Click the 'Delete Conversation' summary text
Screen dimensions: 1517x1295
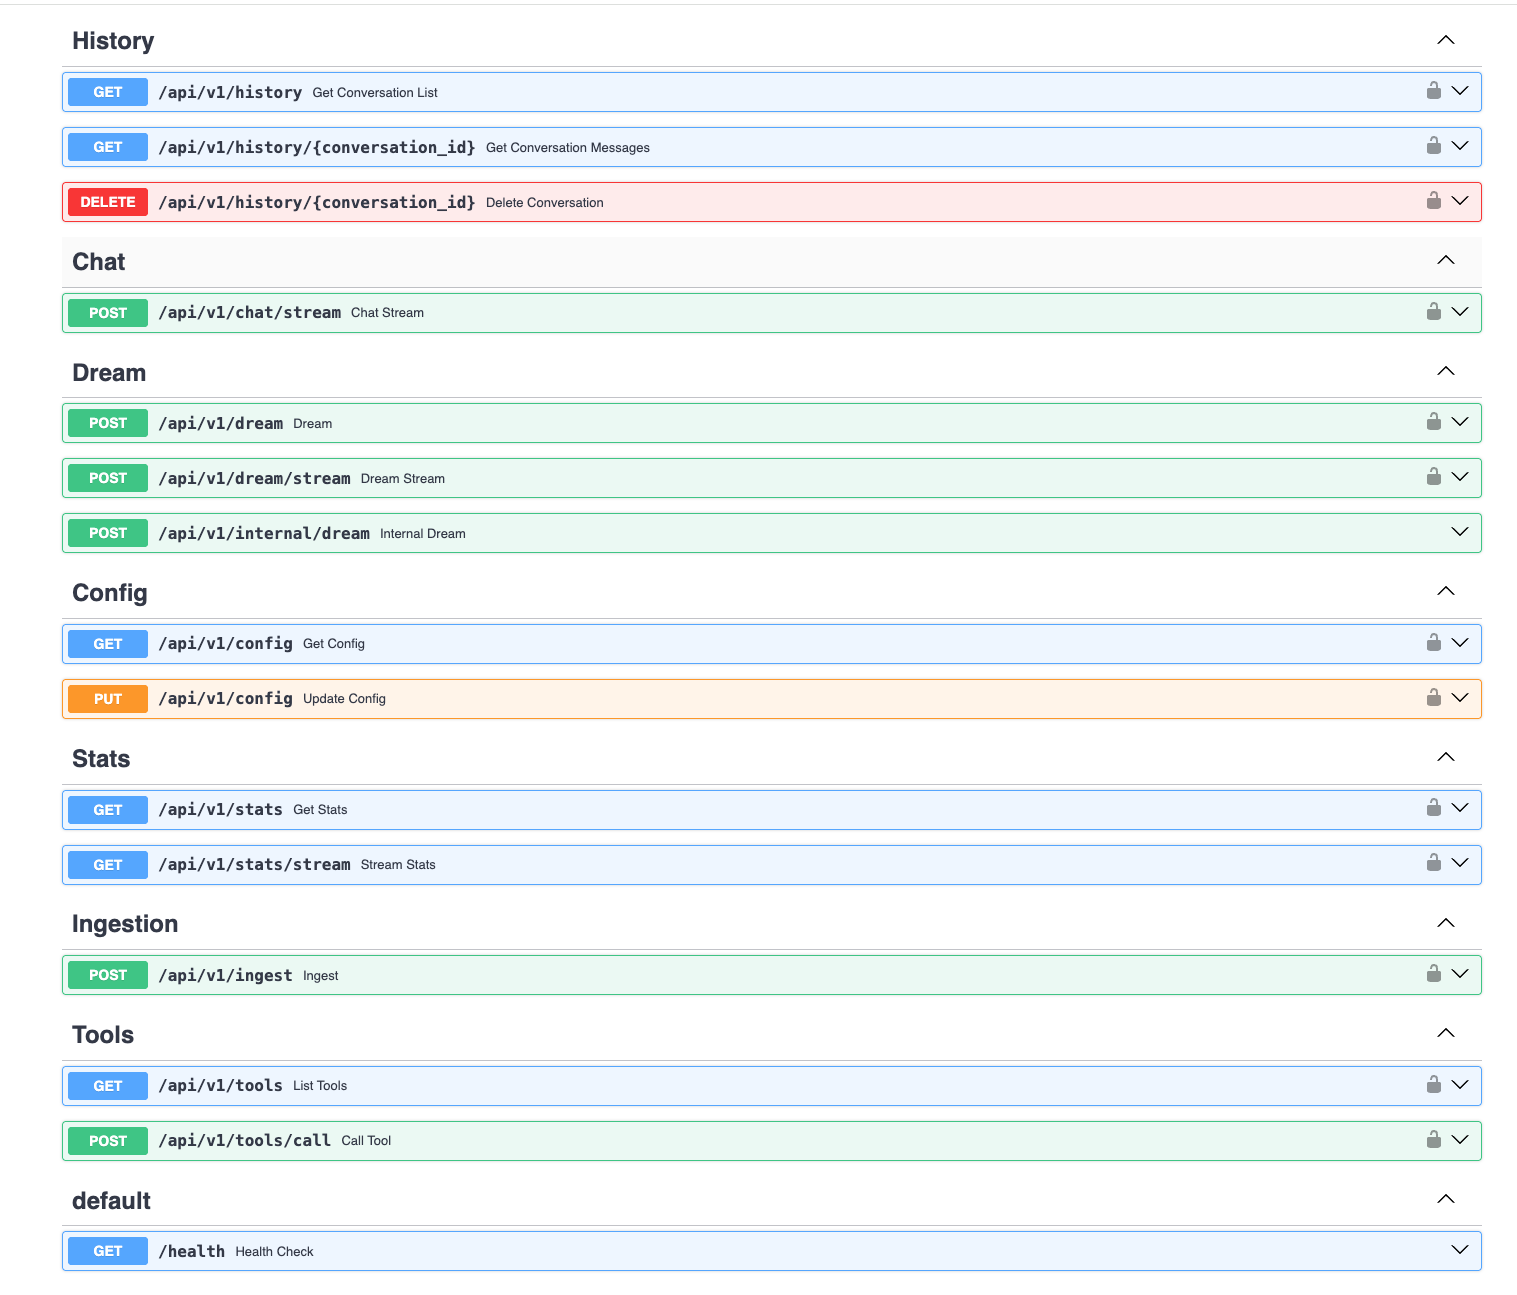tap(545, 202)
